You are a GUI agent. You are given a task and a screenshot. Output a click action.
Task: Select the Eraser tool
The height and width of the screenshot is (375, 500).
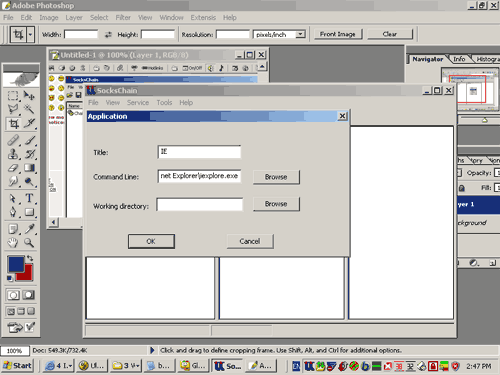tap(13, 168)
